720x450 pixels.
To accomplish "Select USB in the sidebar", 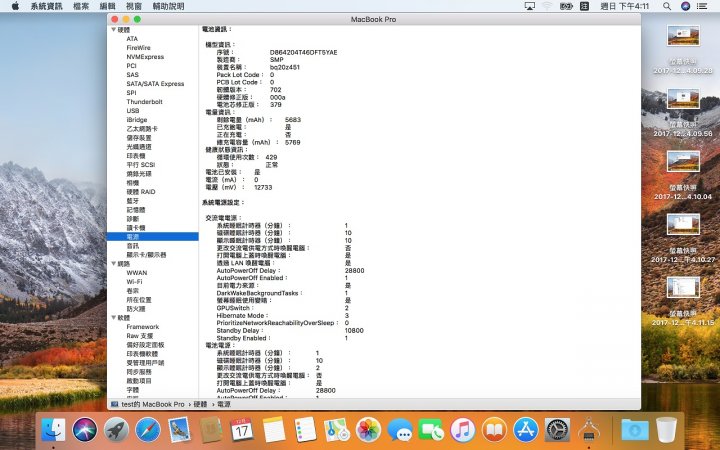I will click(x=133, y=111).
